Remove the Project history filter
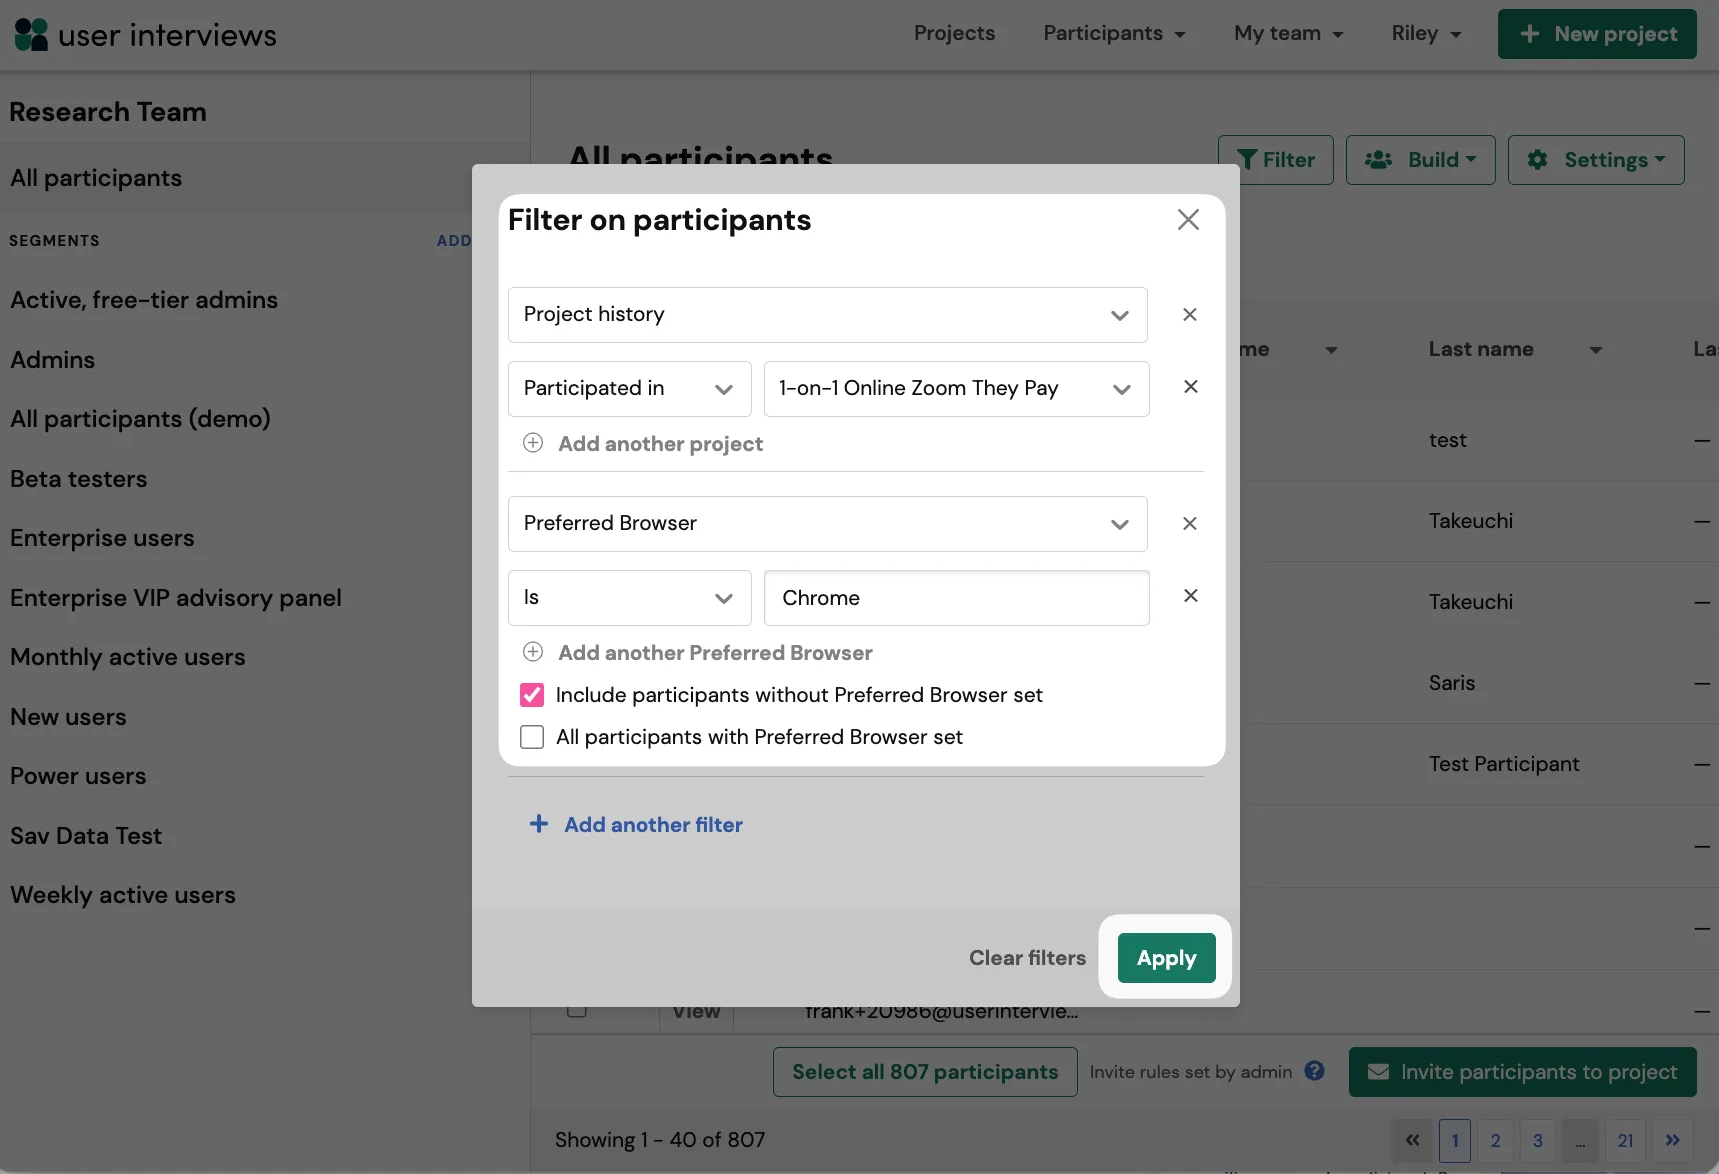This screenshot has width=1719, height=1174. [1190, 315]
